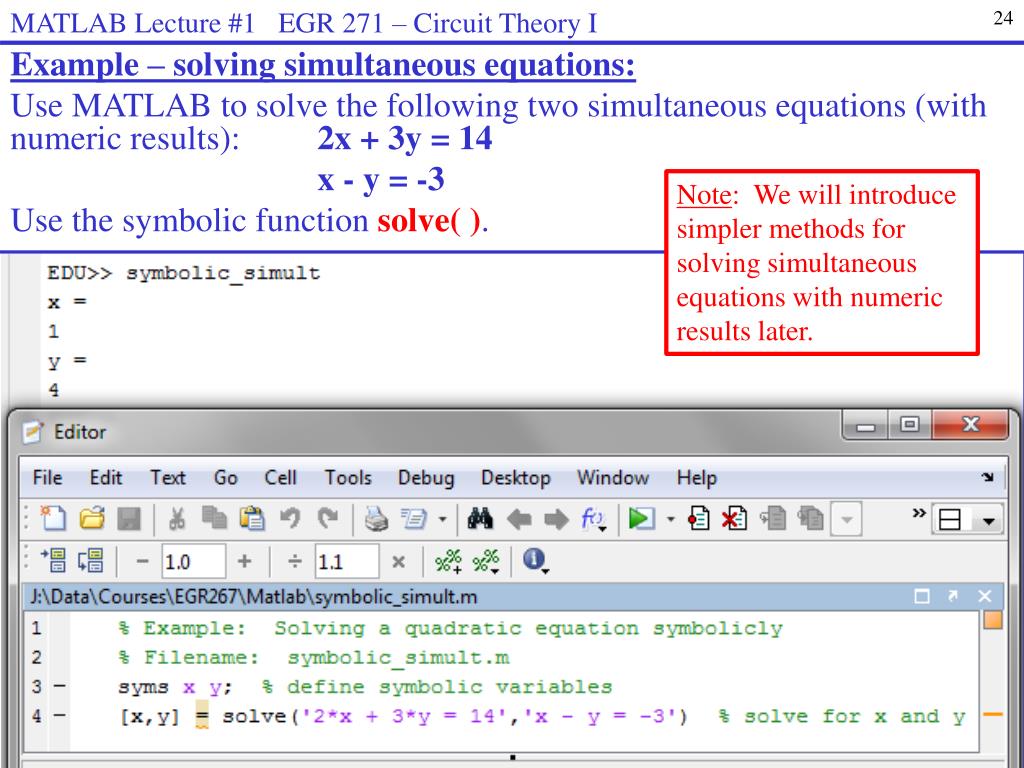
Task: Decrement value with the minus button
Action: pyautogui.click(x=142, y=561)
